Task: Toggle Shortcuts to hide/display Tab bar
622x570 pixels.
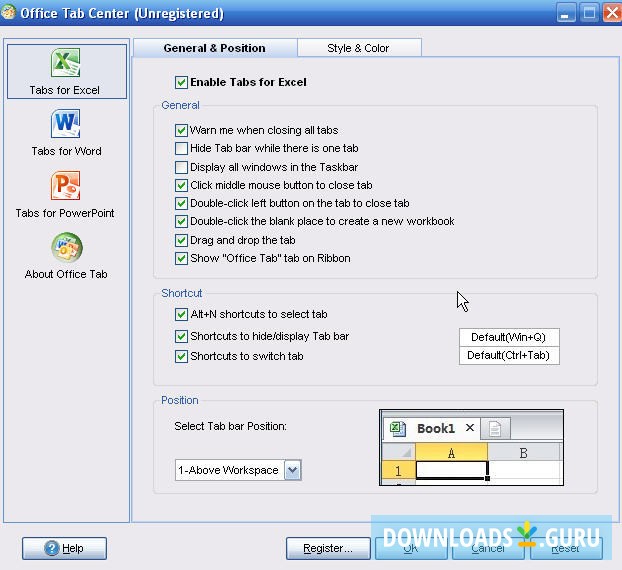Action: coord(181,336)
